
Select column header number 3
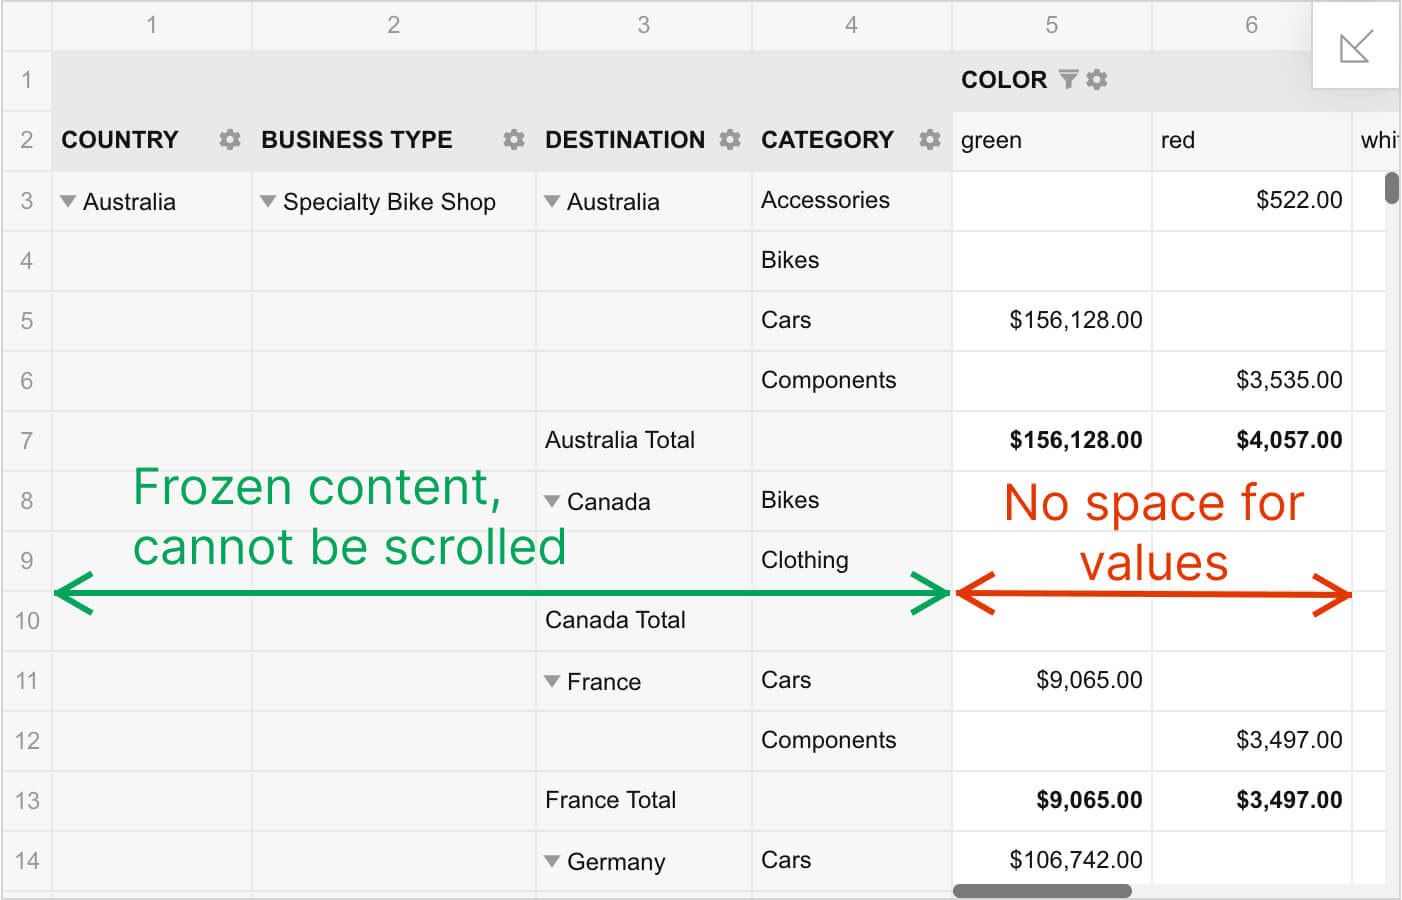pyautogui.click(x=644, y=25)
